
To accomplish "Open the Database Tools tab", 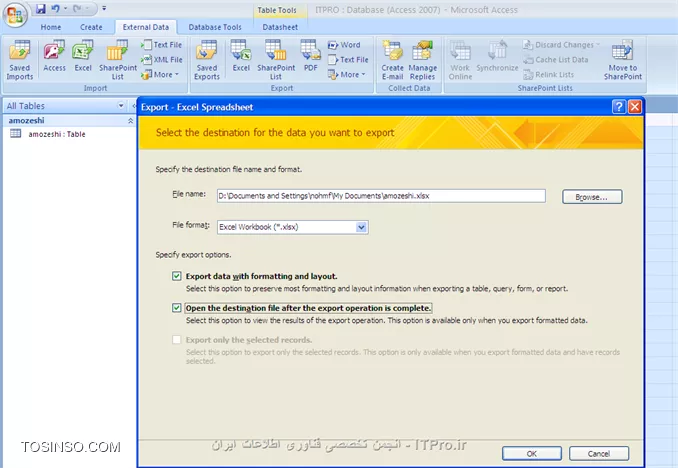I will click(x=215, y=27).
